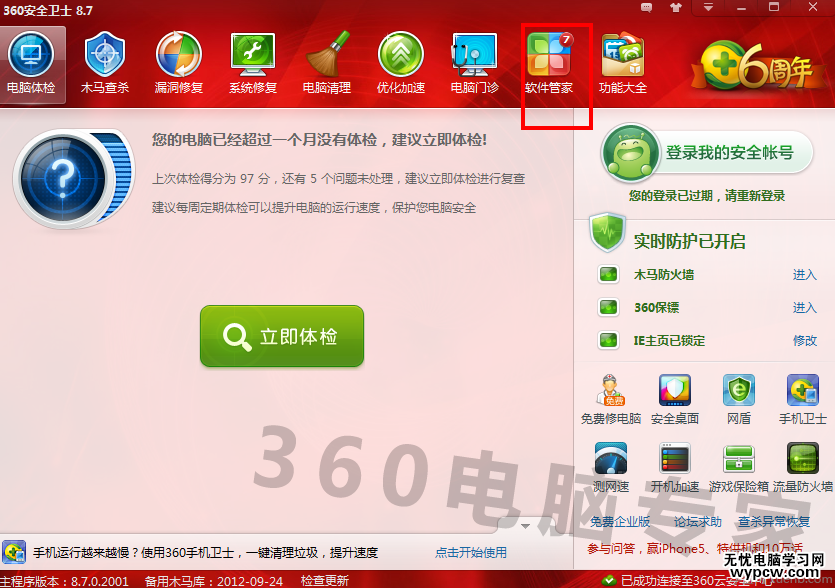Click the 立即体检 scan button
835x588 pixels.
pyautogui.click(x=282, y=336)
